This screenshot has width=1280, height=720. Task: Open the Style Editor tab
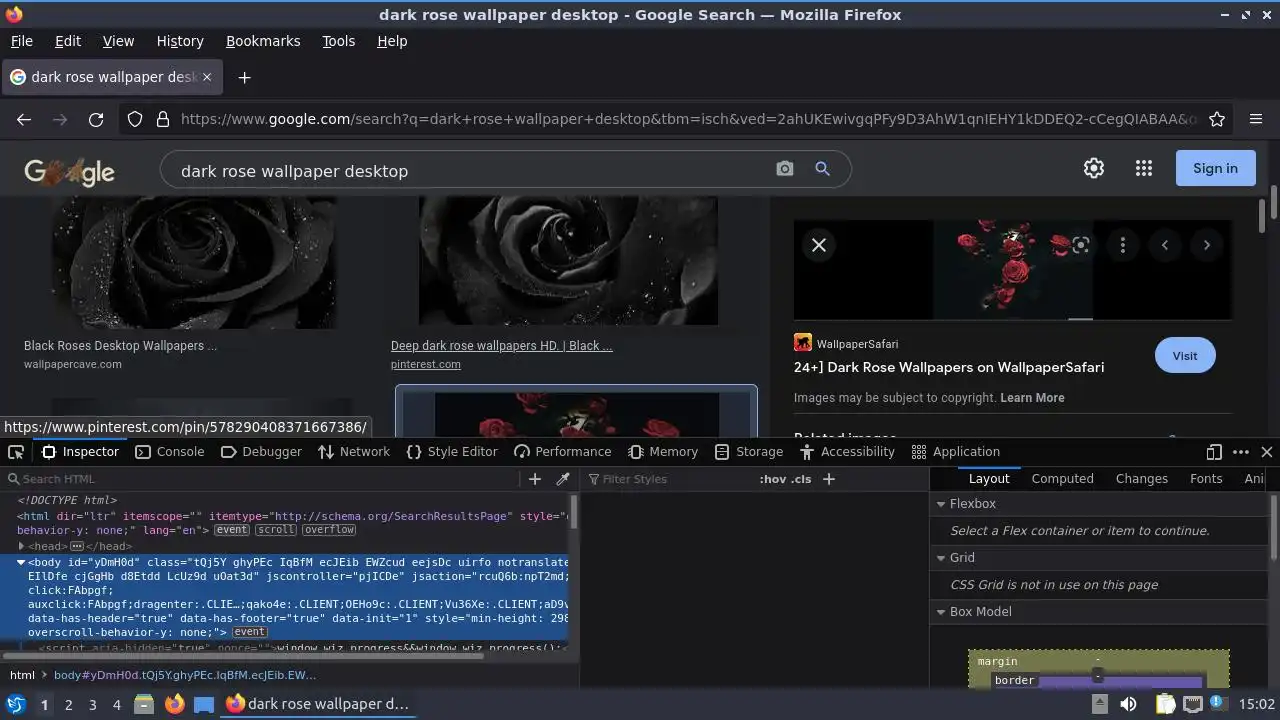coord(452,452)
